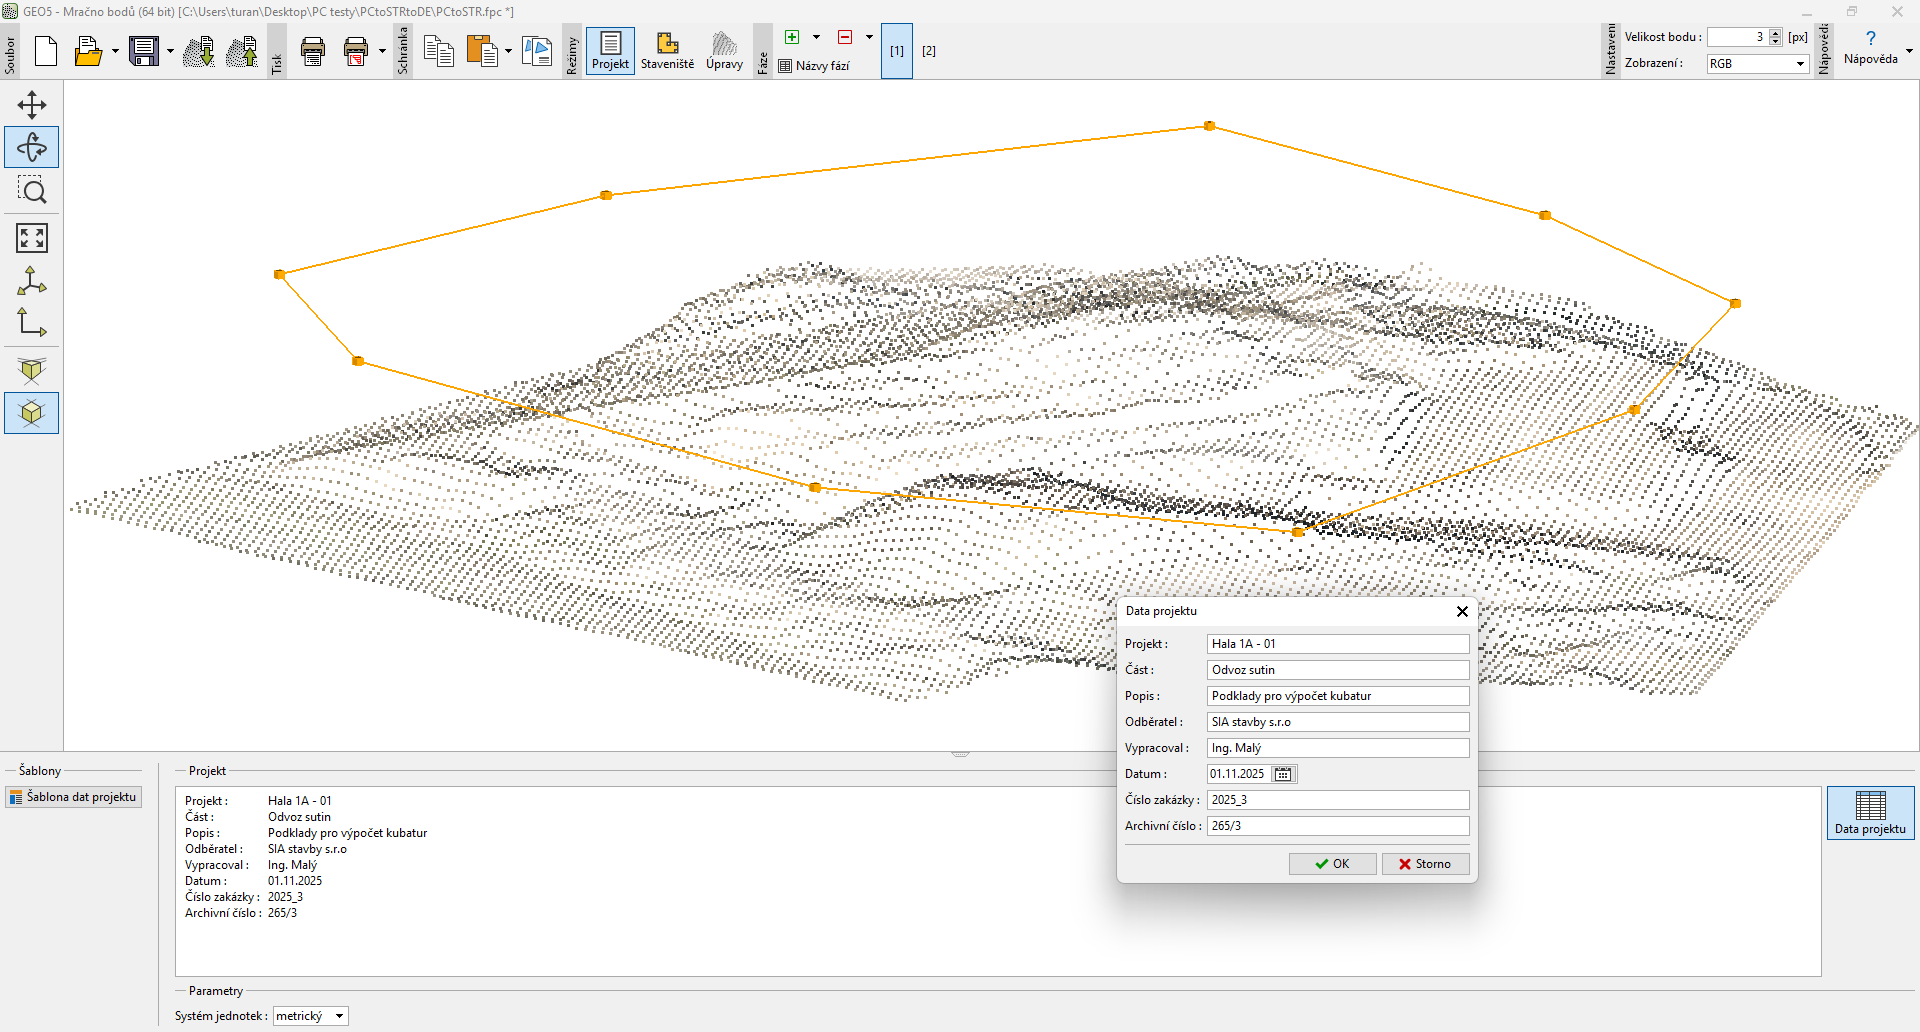The height and width of the screenshot is (1032, 1920).
Task: Choose the zoom region tool
Action: pos(32,190)
